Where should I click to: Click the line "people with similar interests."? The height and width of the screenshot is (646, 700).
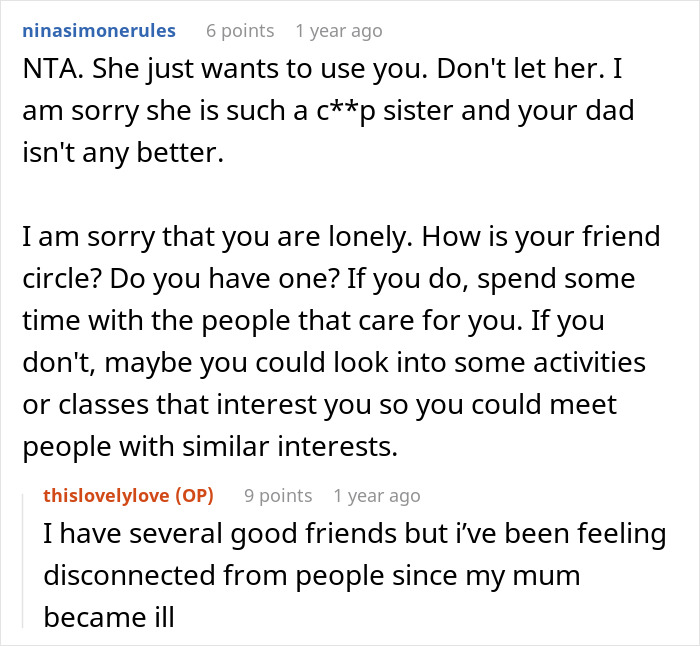pos(210,446)
